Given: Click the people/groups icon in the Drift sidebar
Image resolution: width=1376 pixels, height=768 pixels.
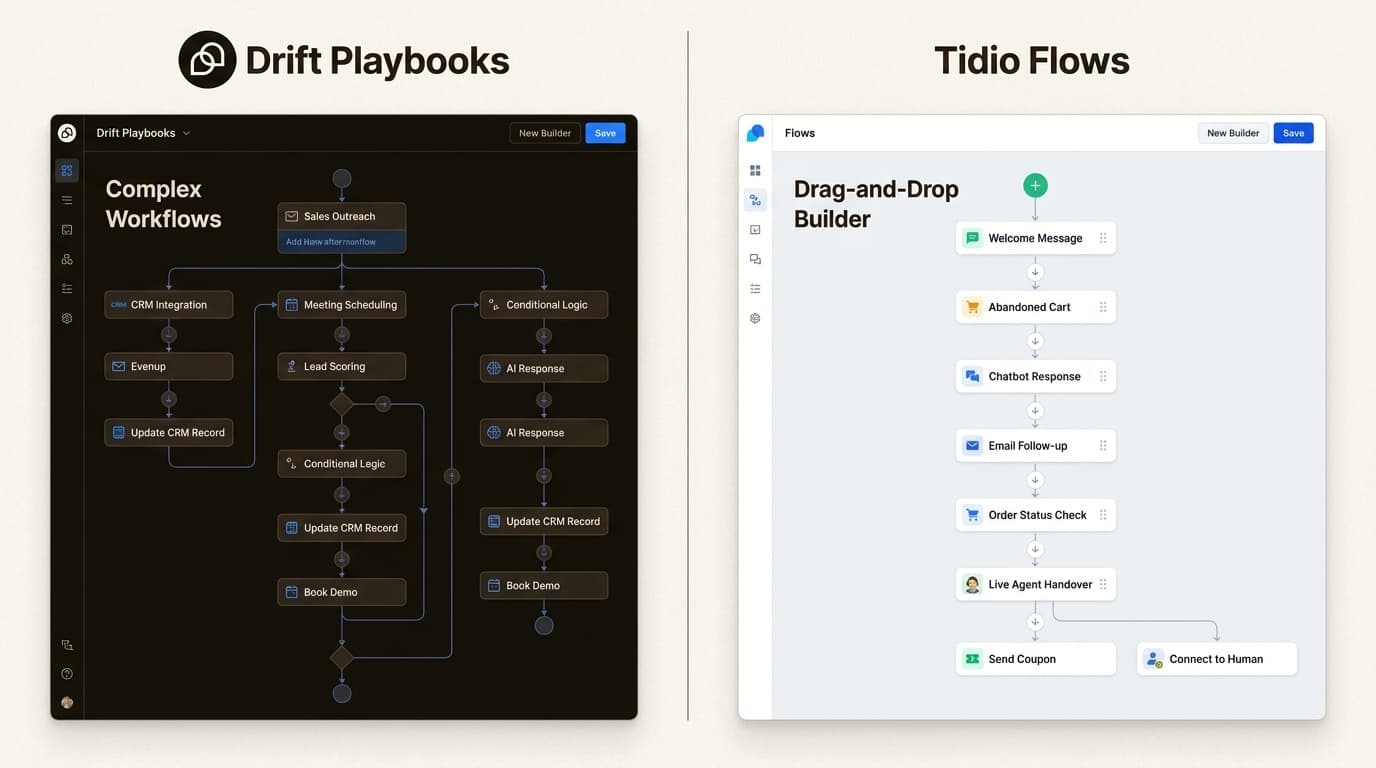Looking at the screenshot, I should point(67,259).
